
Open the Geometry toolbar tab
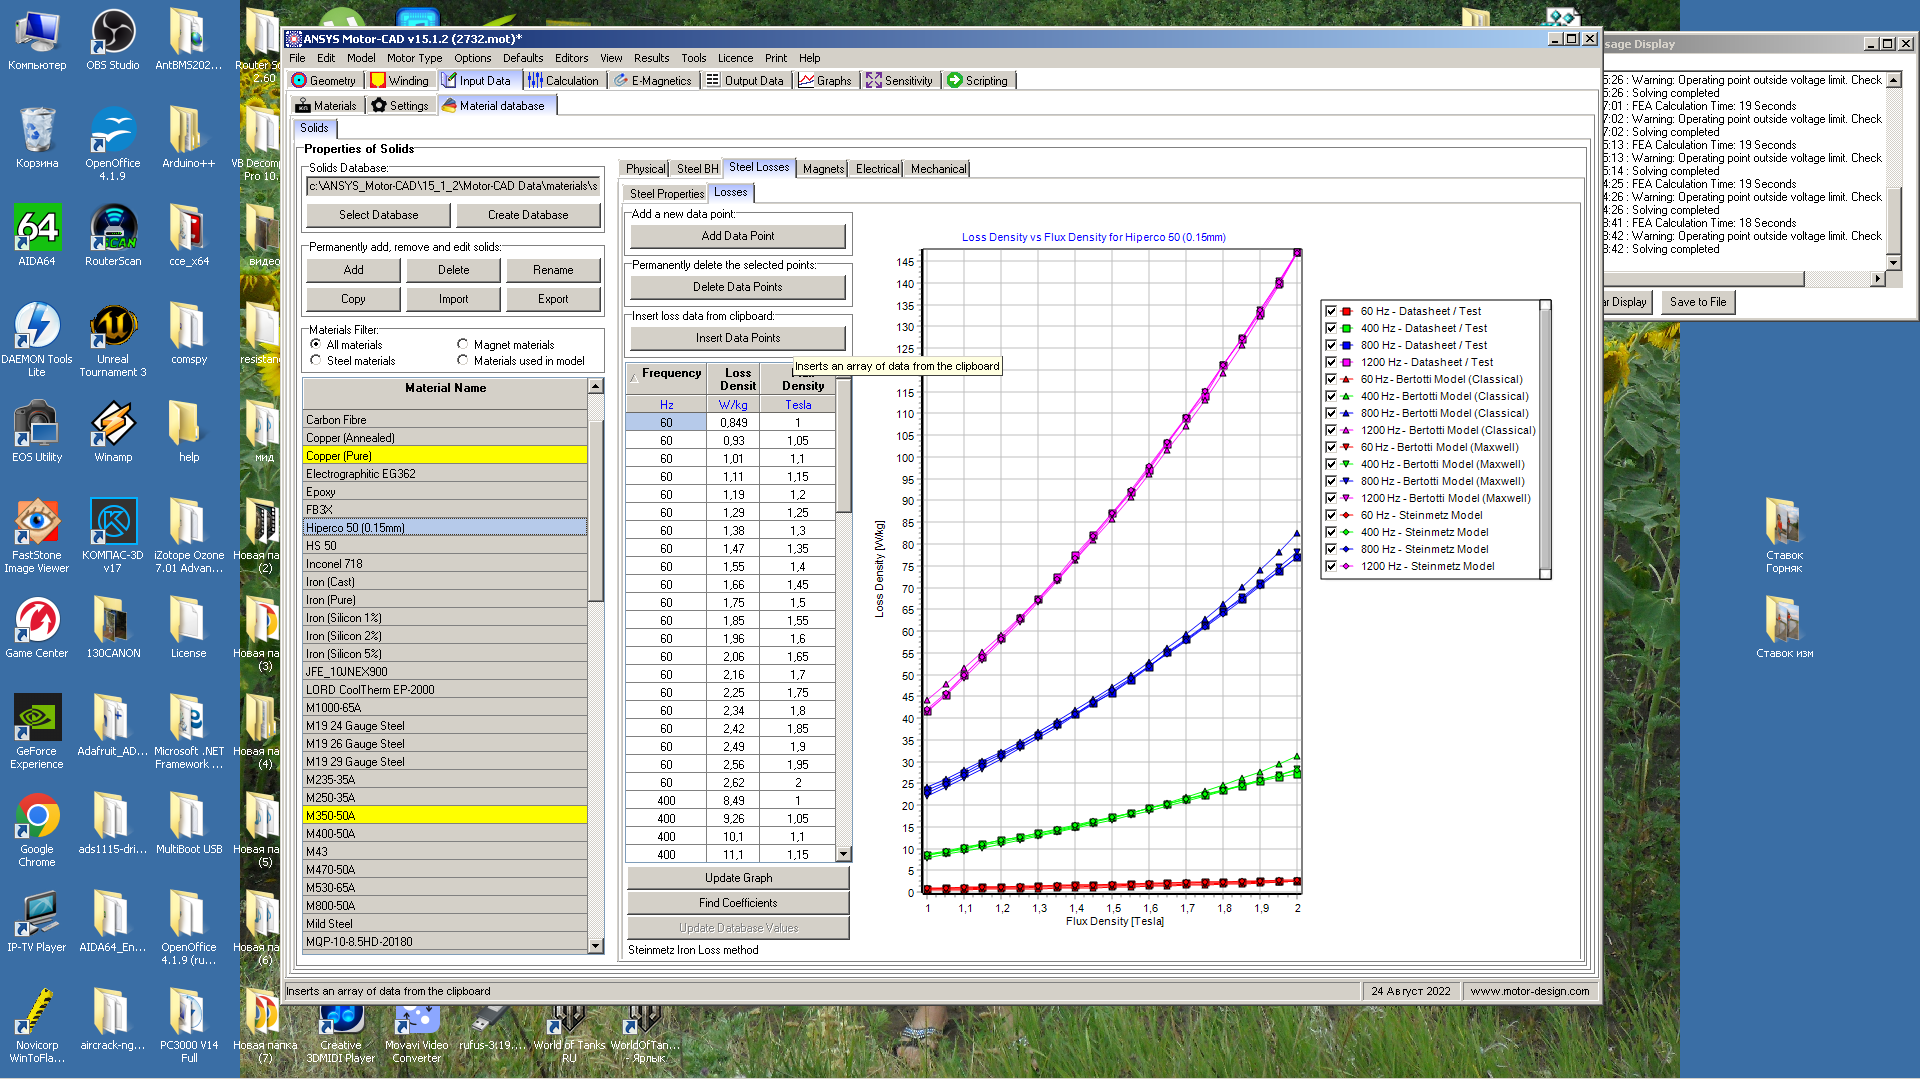click(323, 81)
